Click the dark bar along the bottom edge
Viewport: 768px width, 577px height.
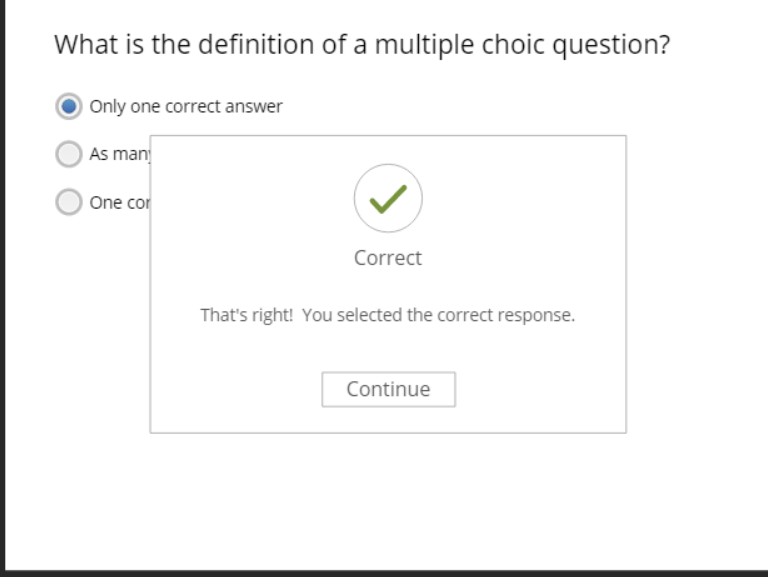tap(384, 572)
